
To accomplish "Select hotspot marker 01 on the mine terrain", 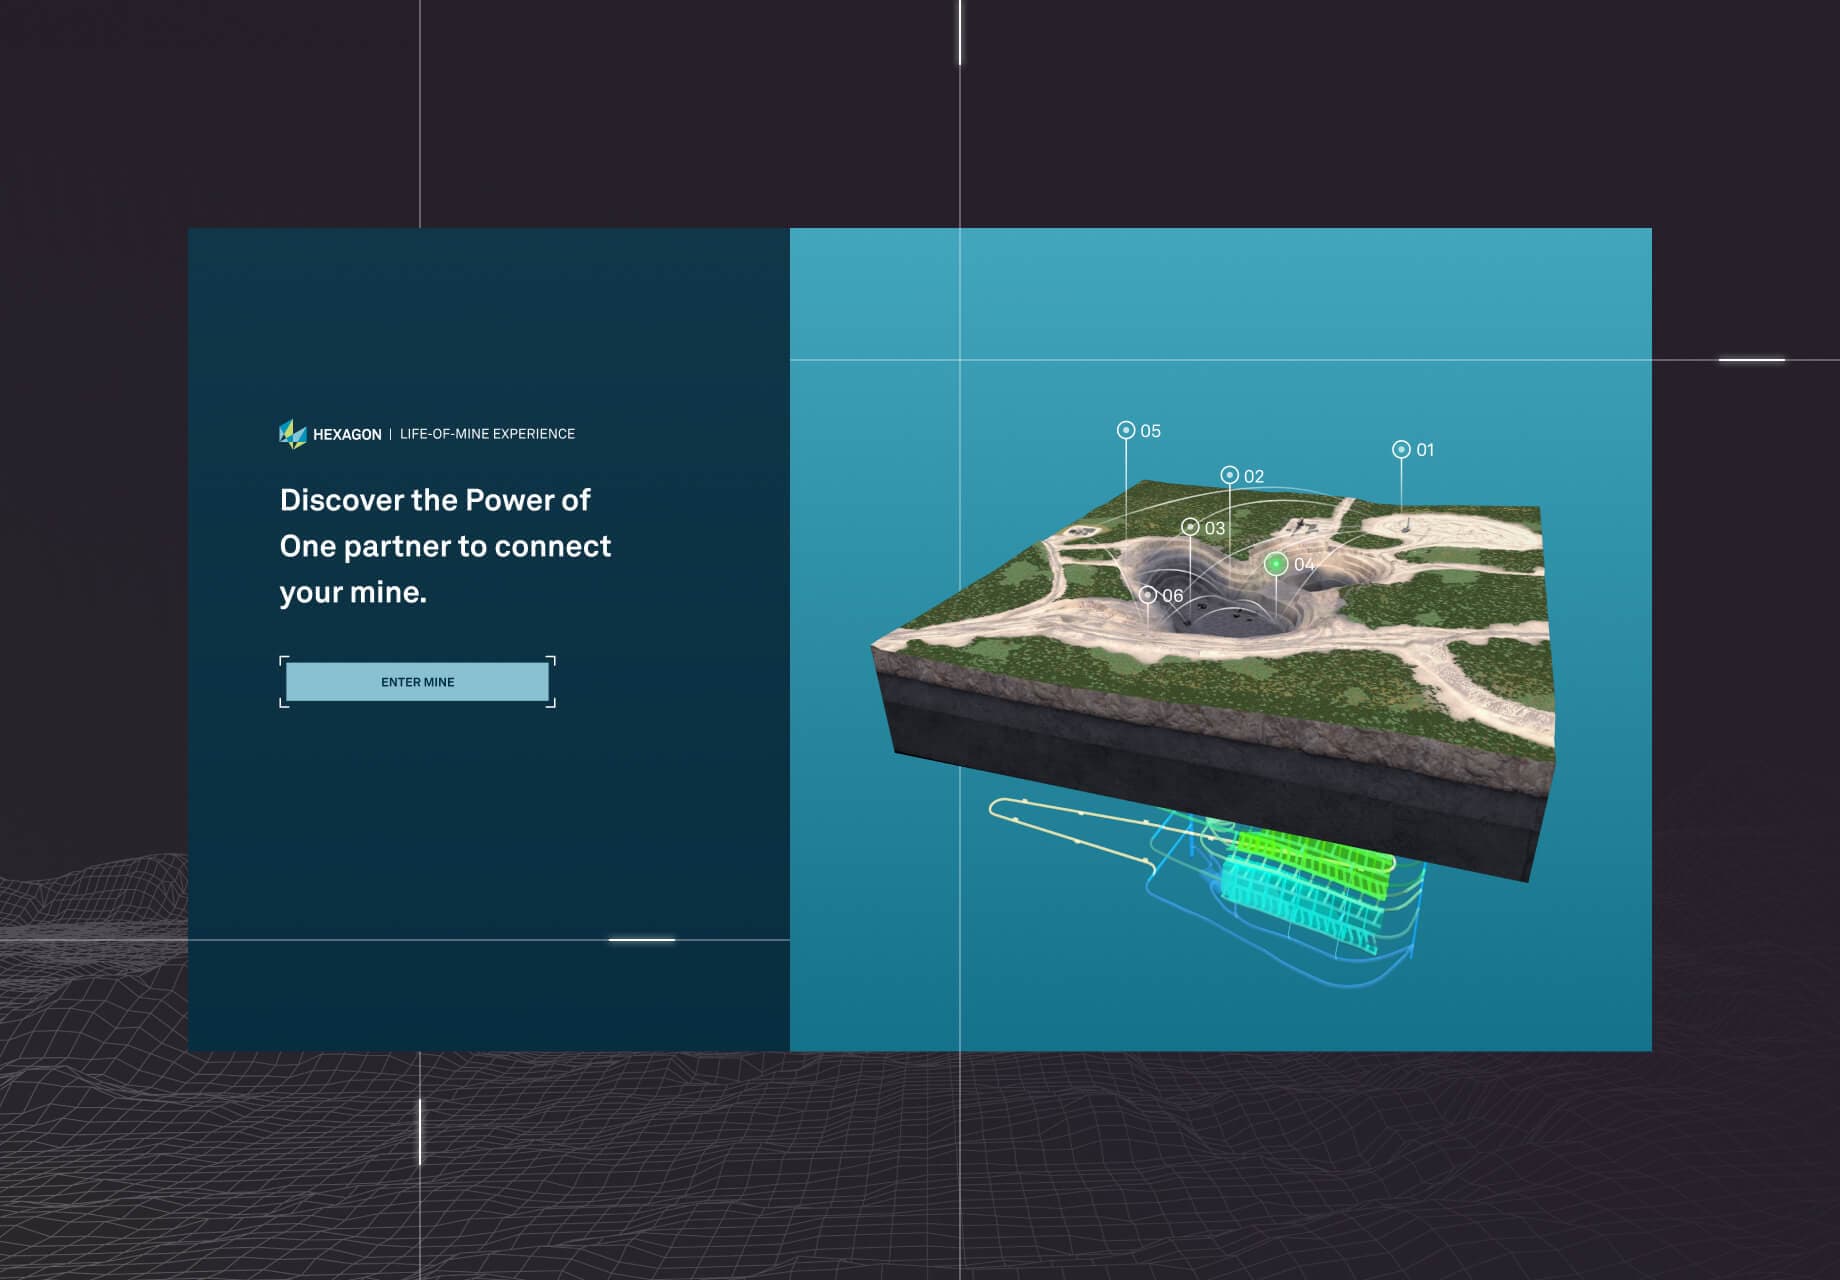I will tap(1404, 450).
